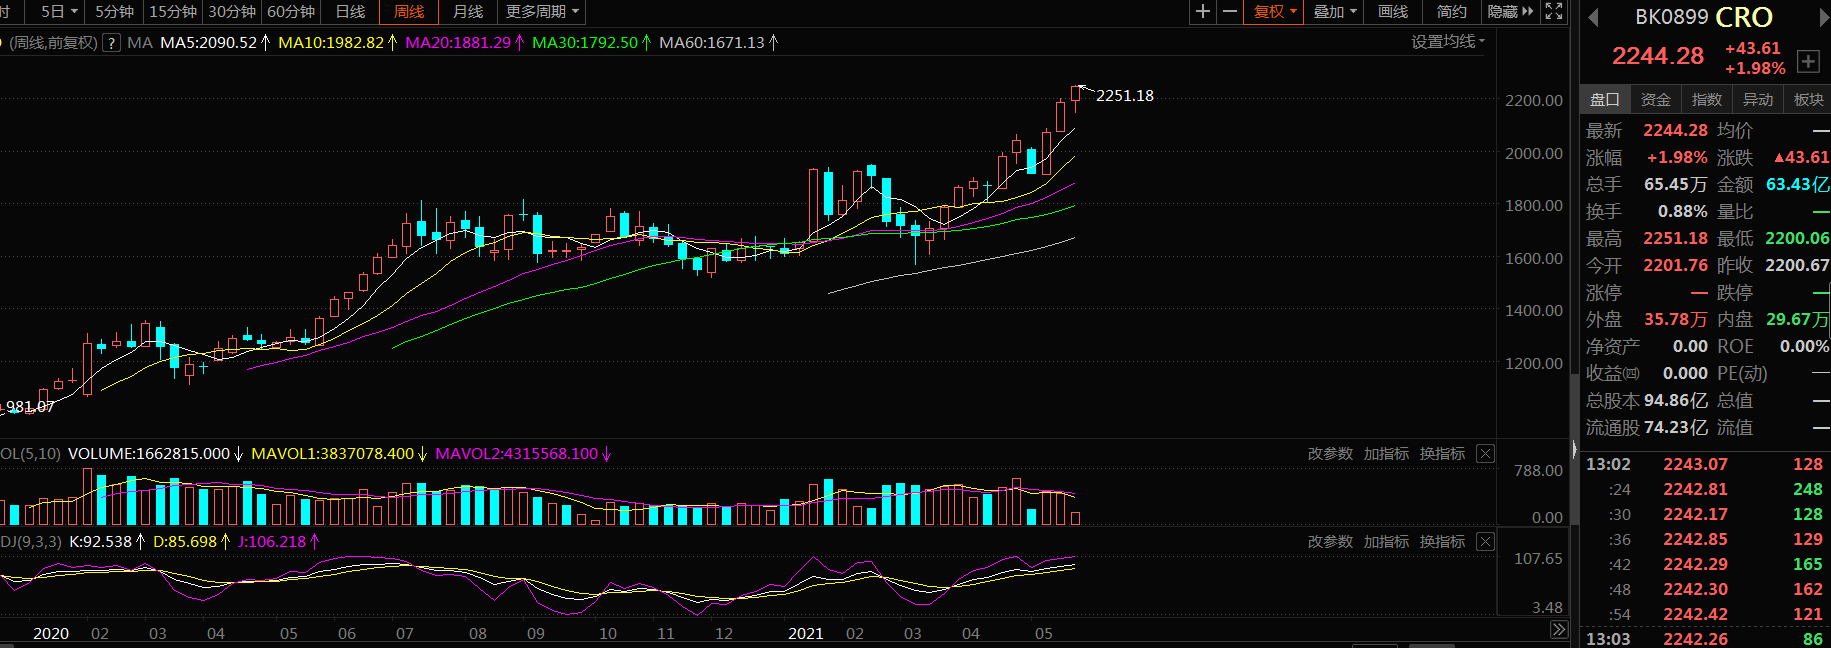This screenshot has width=1831, height=648.
Task: Click 换指标 in the KDJ panel
Action: pyautogui.click(x=1442, y=542)
